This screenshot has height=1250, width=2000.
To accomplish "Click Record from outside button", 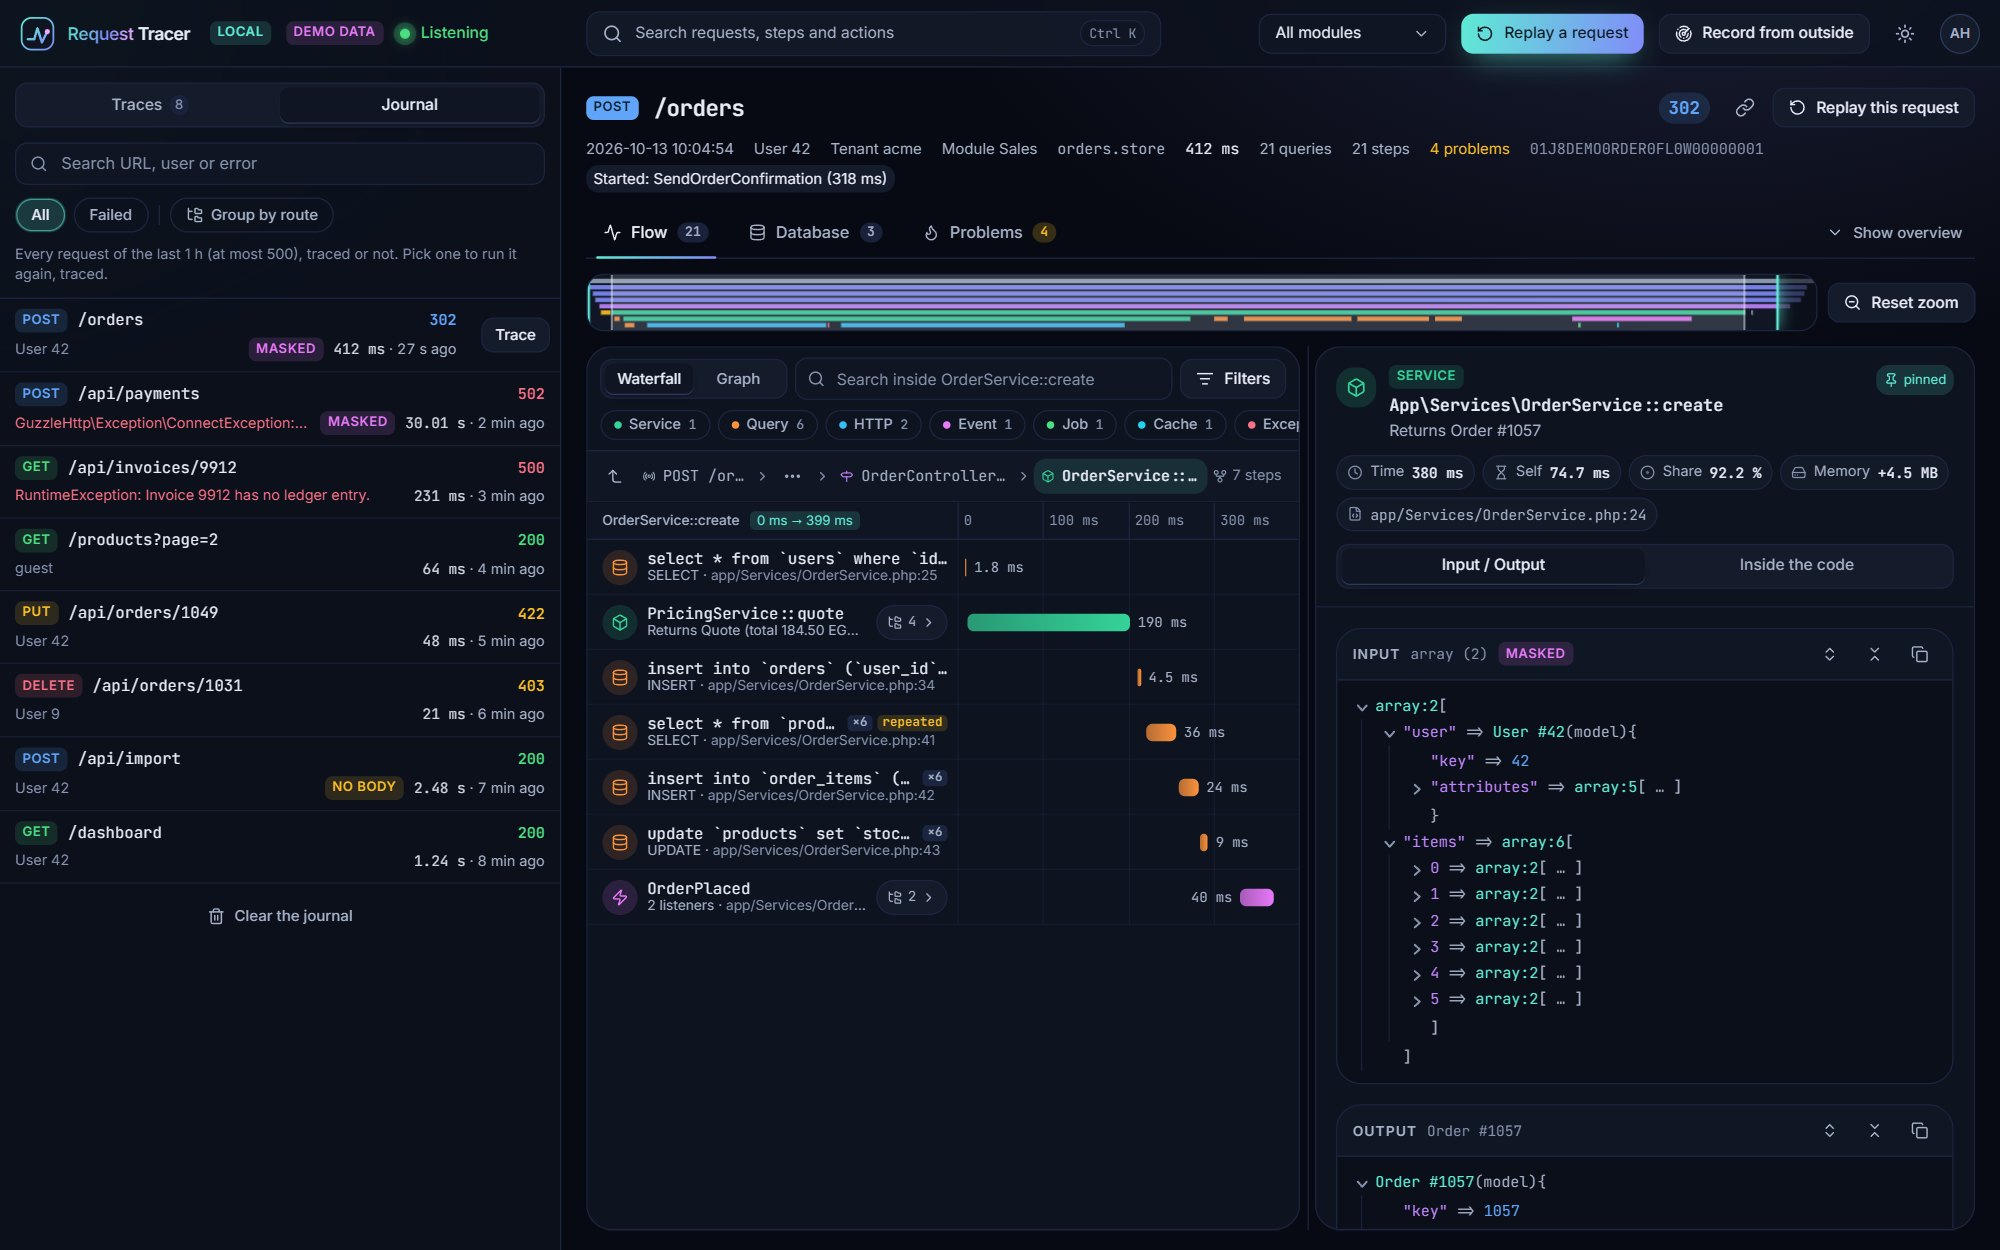I will pyautogui.click(x=1764, y=33).
